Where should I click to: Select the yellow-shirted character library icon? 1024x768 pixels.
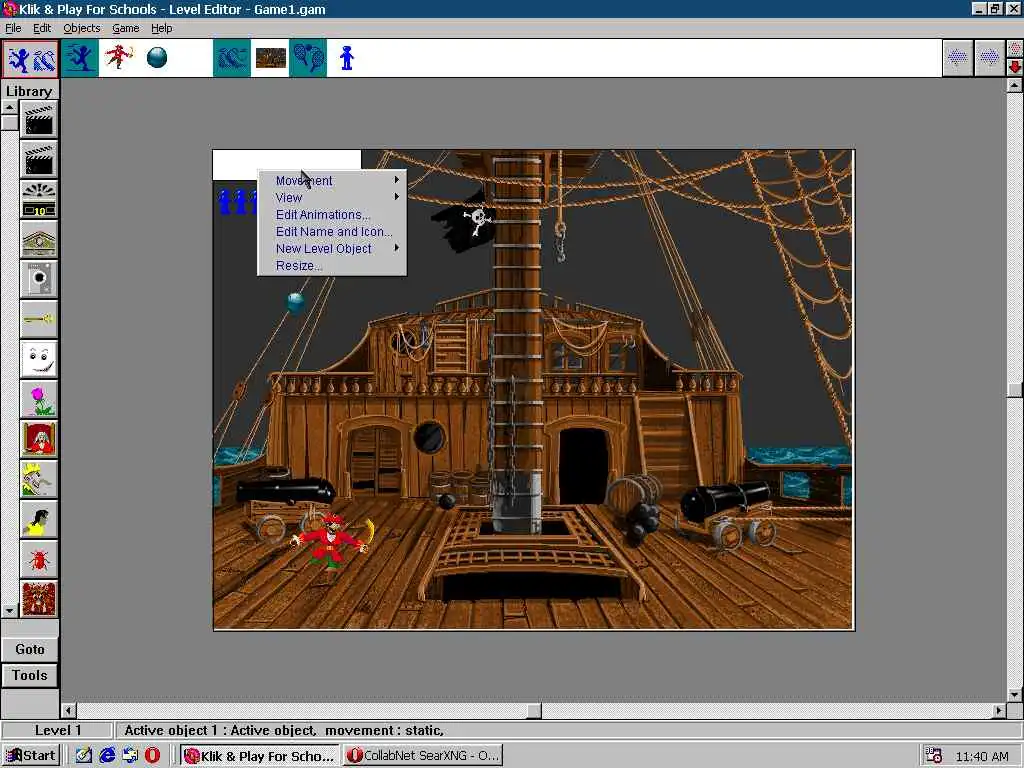(x=39, y=519)
